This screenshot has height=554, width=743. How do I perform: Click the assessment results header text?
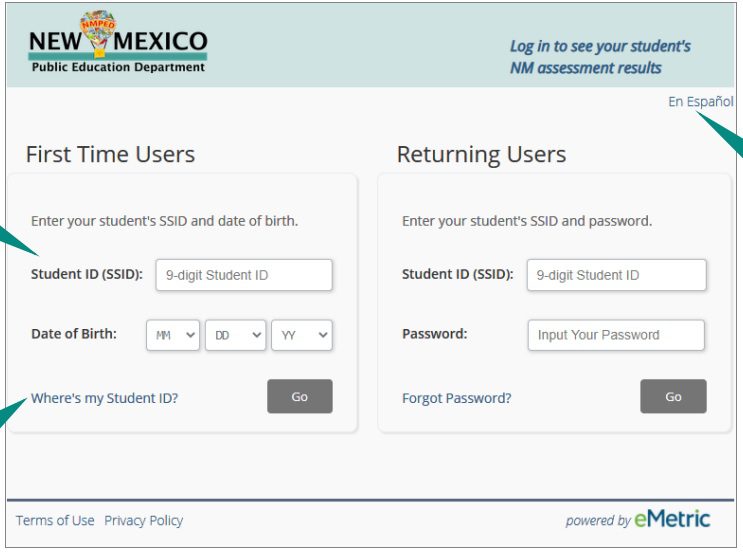[x=599, y=57]
